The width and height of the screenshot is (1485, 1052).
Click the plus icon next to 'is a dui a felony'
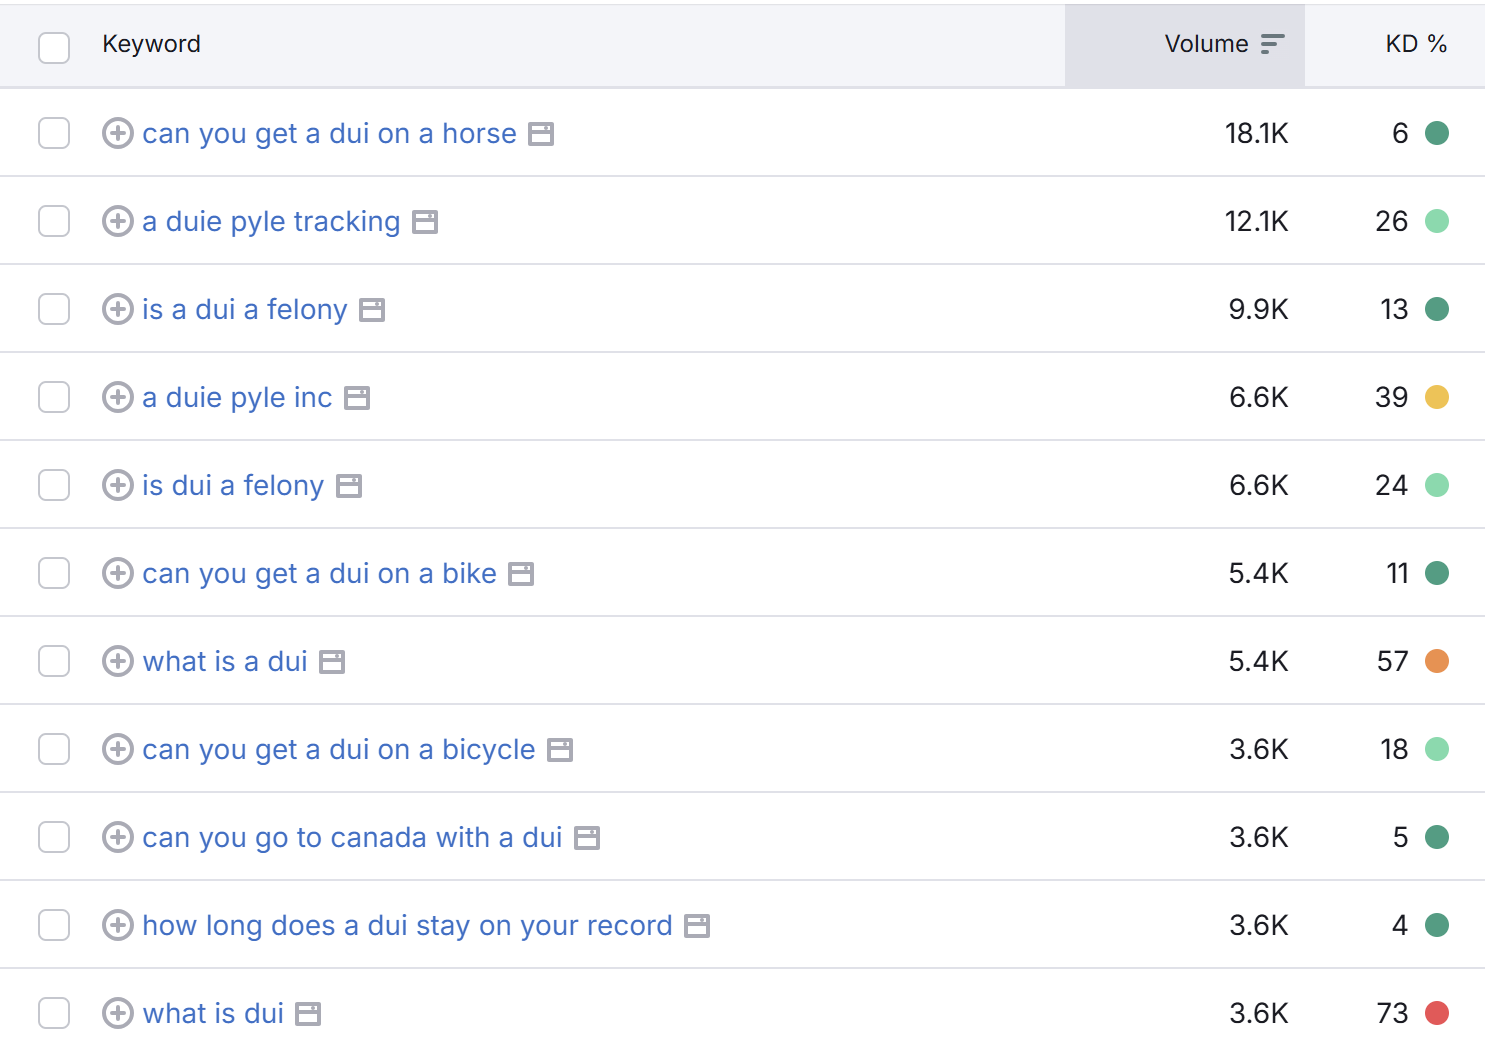coord(118,309)
